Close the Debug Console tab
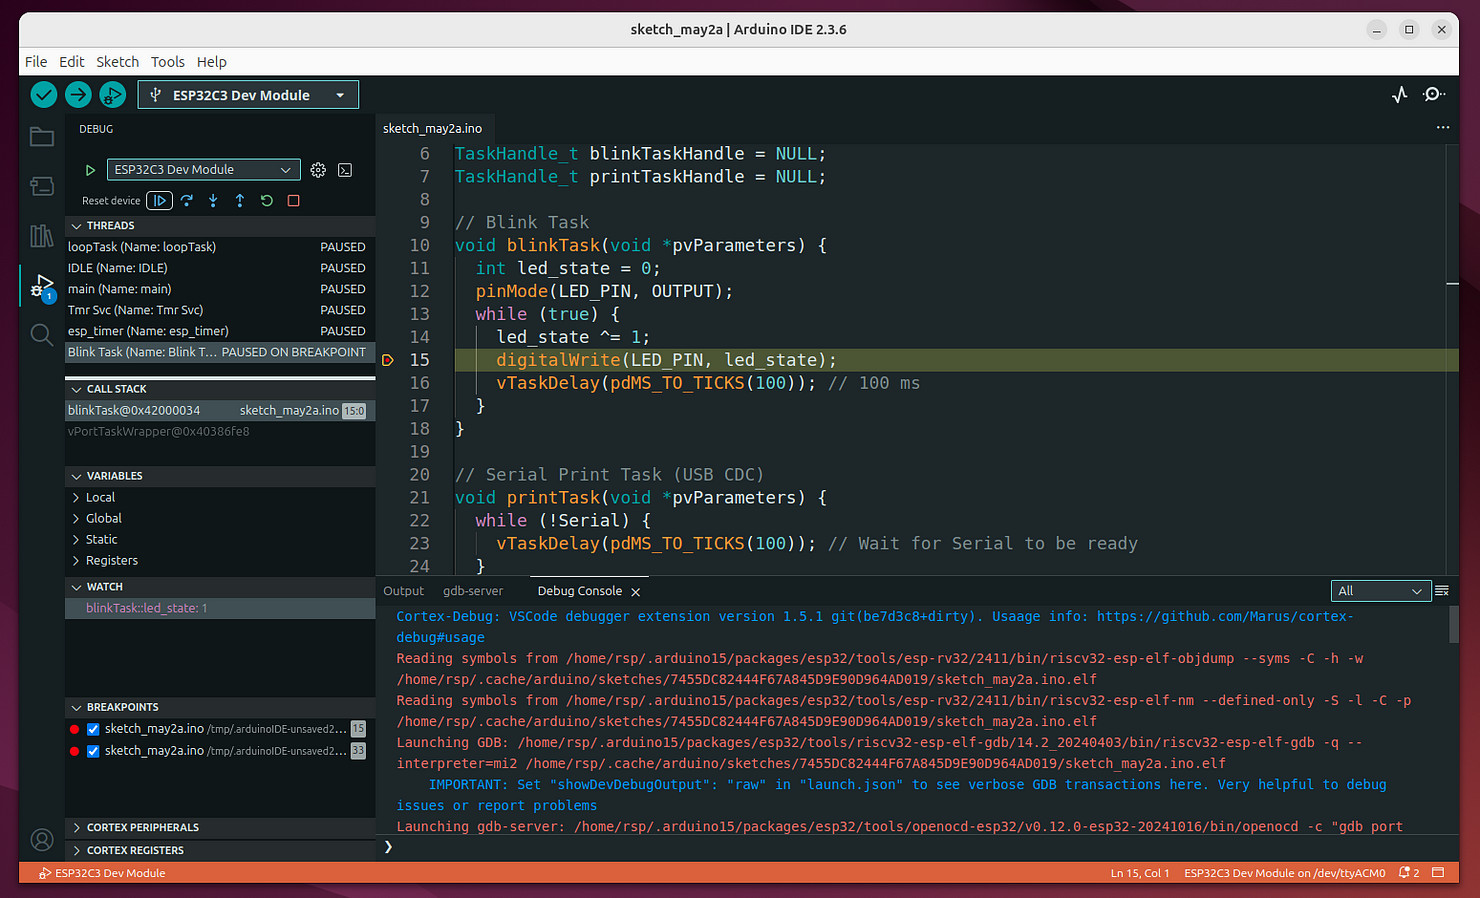The width and height of the screenshot is (1480, 898). click(x=636, y=592)
